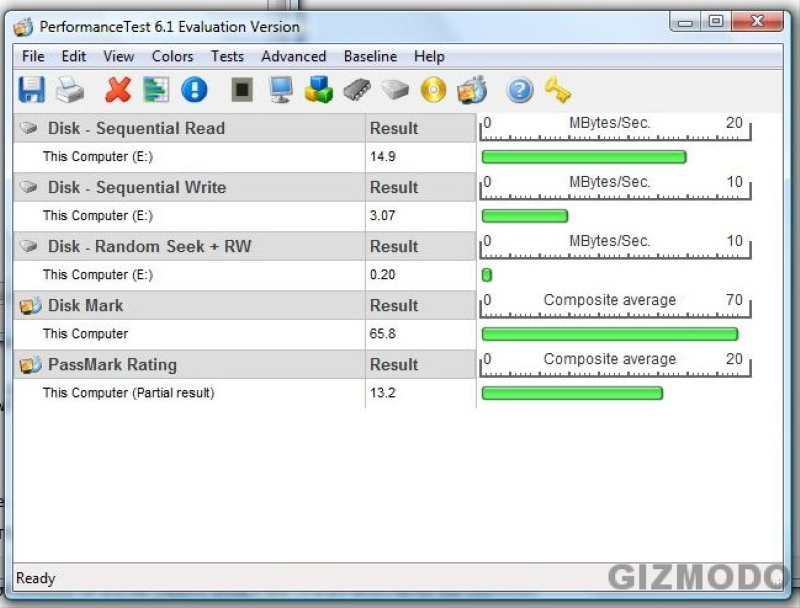Open the View menu

pos(118,56)
